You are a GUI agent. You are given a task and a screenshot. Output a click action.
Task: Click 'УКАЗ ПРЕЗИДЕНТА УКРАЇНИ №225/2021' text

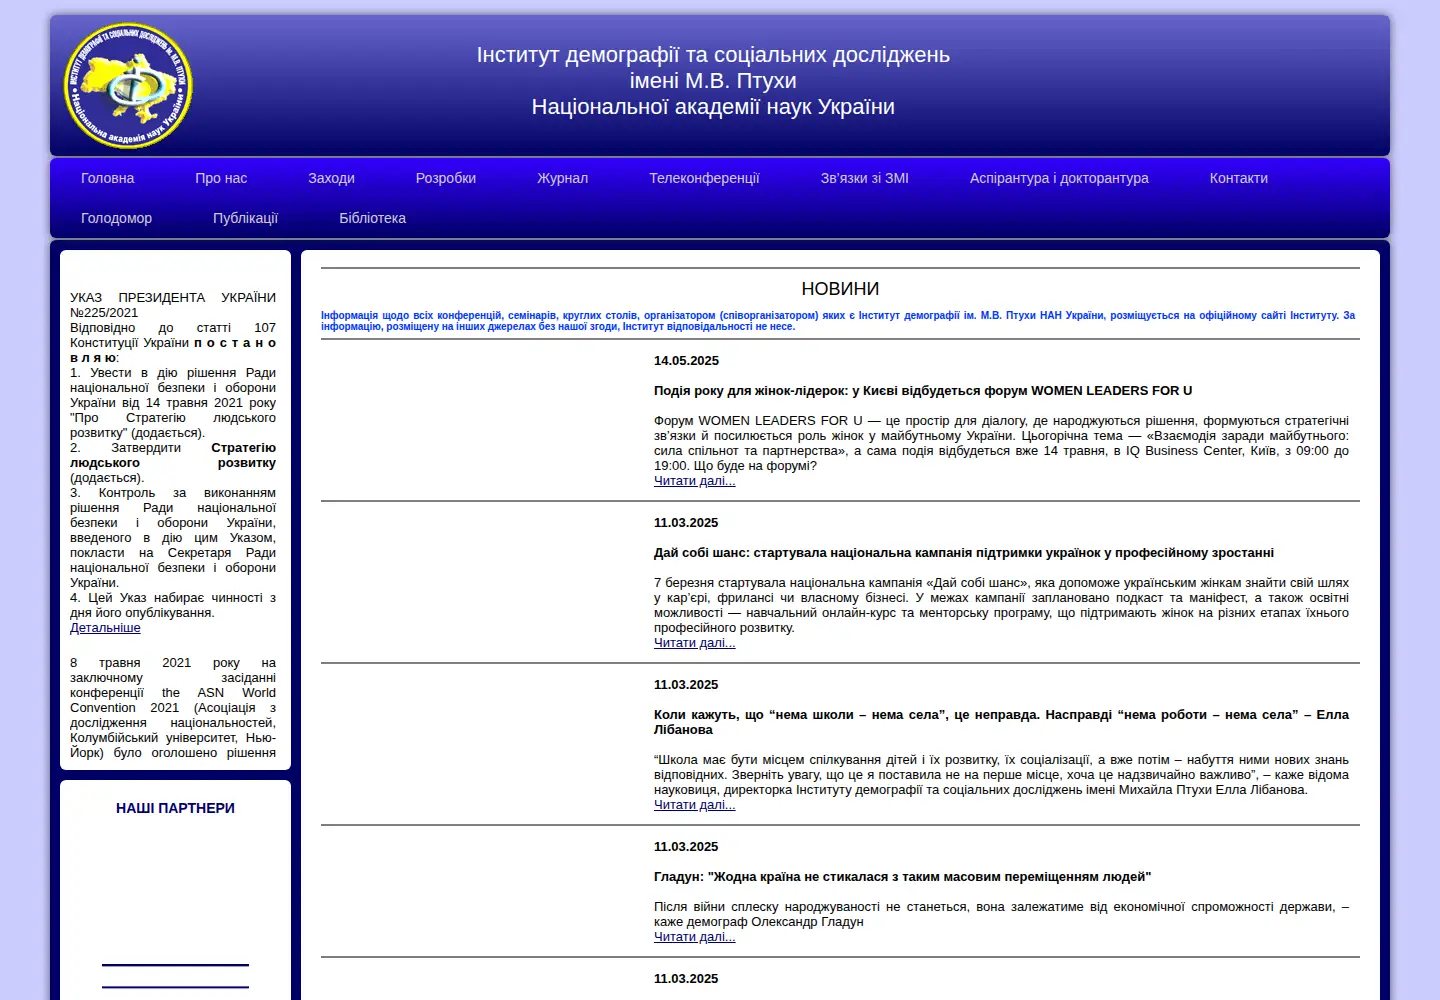click(x=173, y=305)
